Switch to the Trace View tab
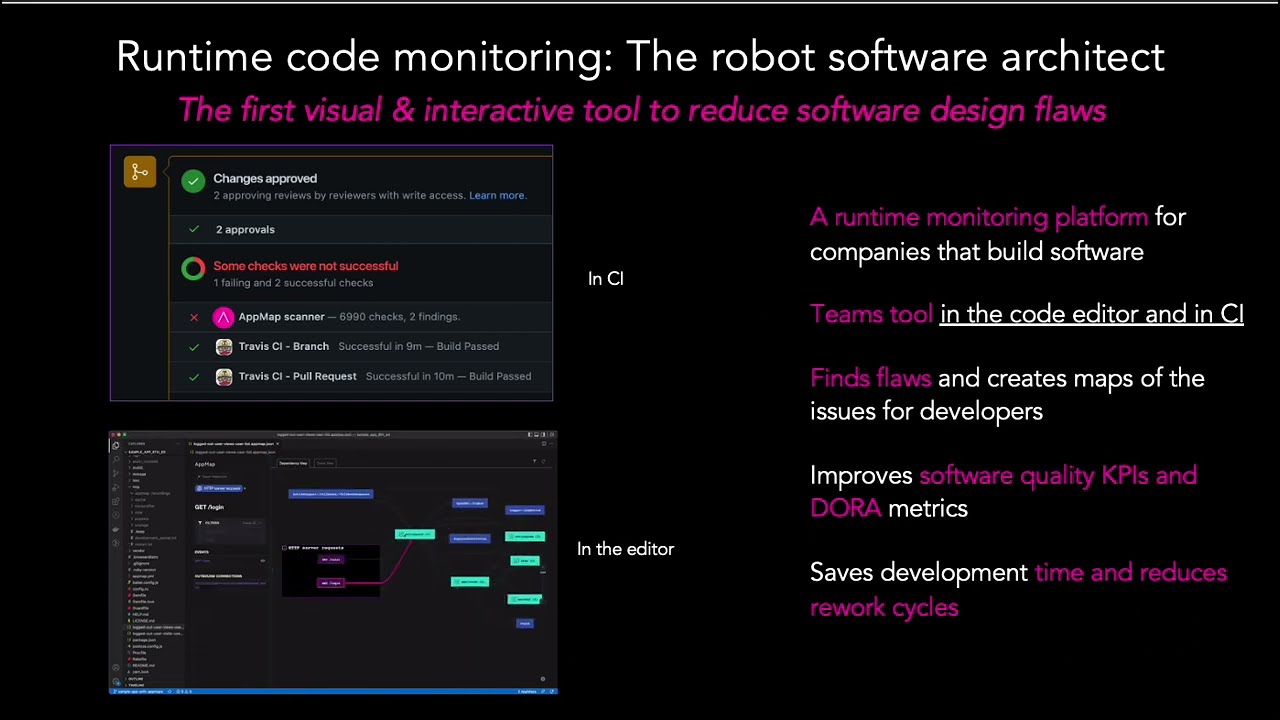1280x720 pixels. [x=325, y=463]
